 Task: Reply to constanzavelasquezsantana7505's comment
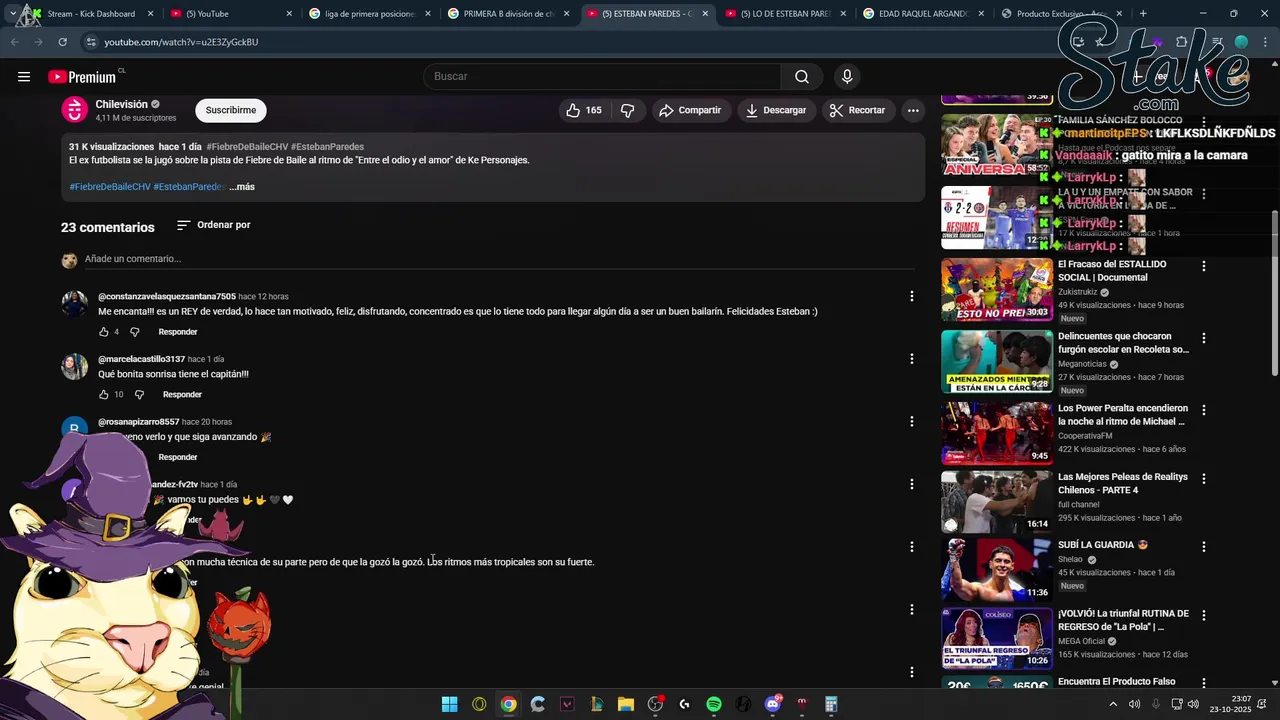coord(178,332)
